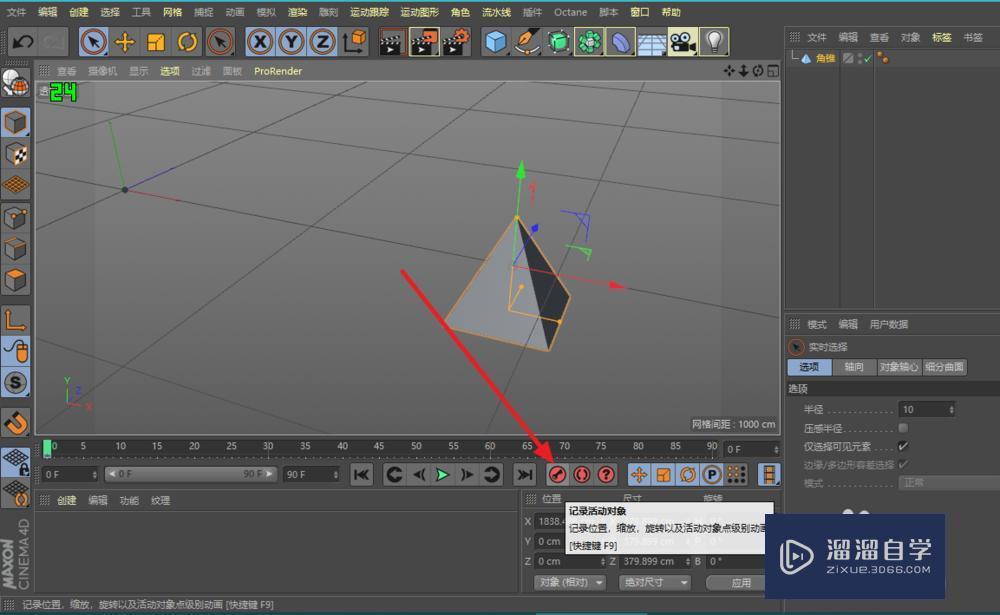Screen dimensions: 1000x615
Task: Toggle 仅选择可见元素 checkbox
Action: pyautogui.click(x=903, y=446)
